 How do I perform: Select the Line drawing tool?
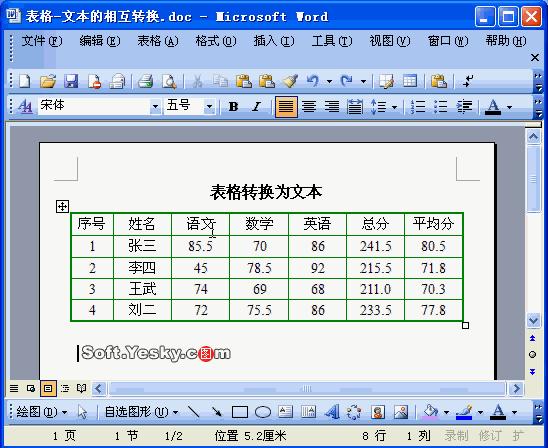(x=193, y=412)
